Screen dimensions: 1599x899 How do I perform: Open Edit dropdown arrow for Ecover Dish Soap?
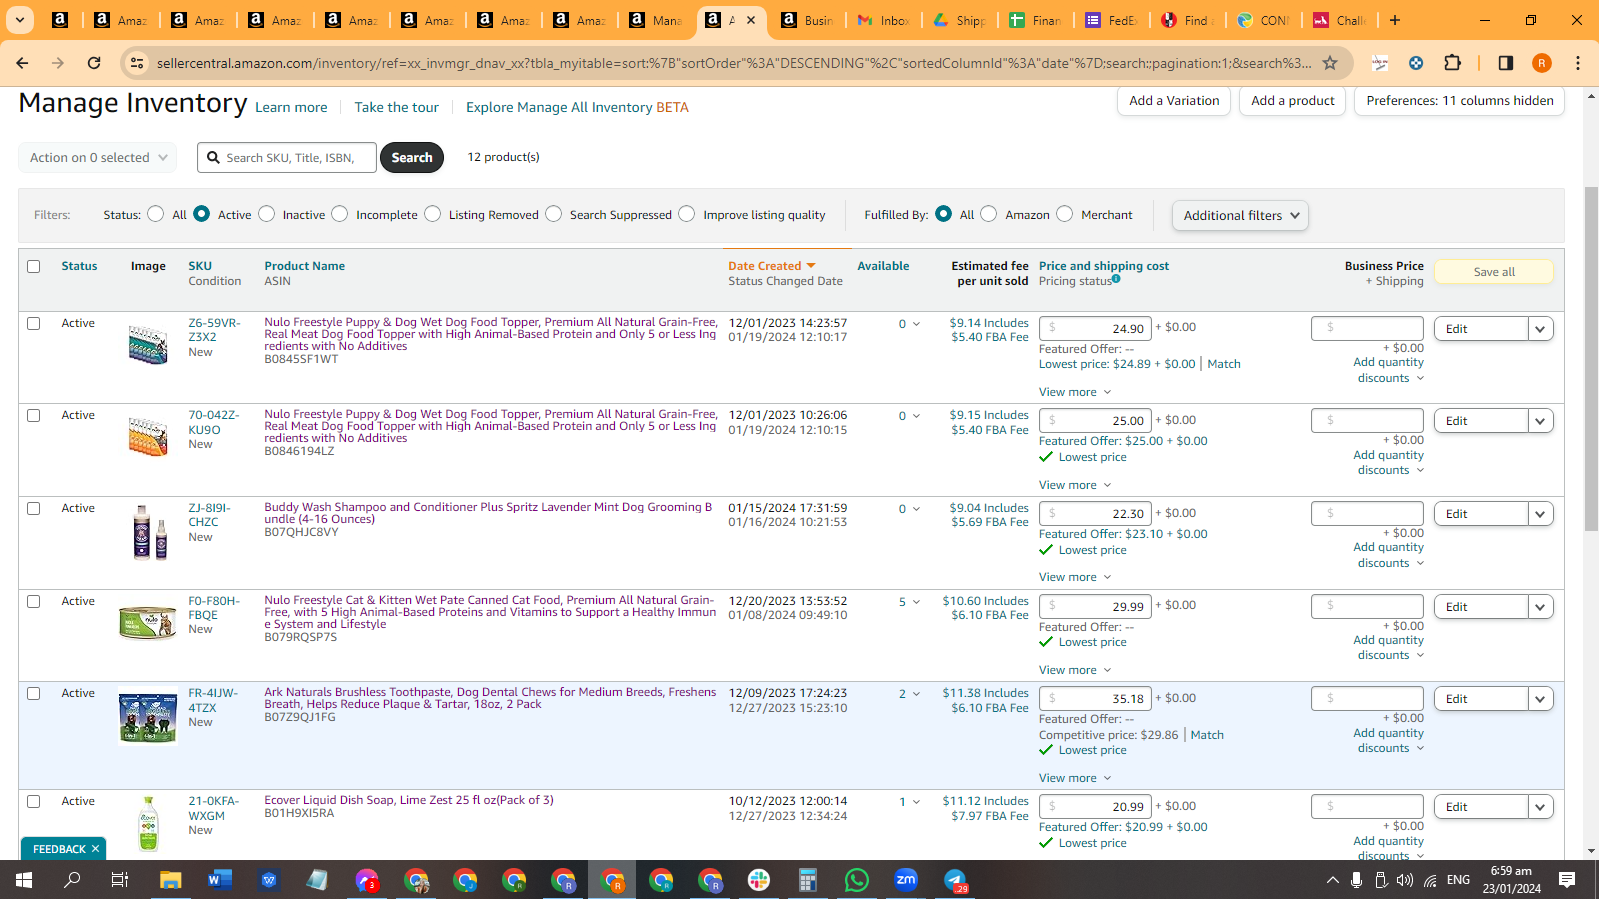pyautogui.click(x=1540, y=807)
